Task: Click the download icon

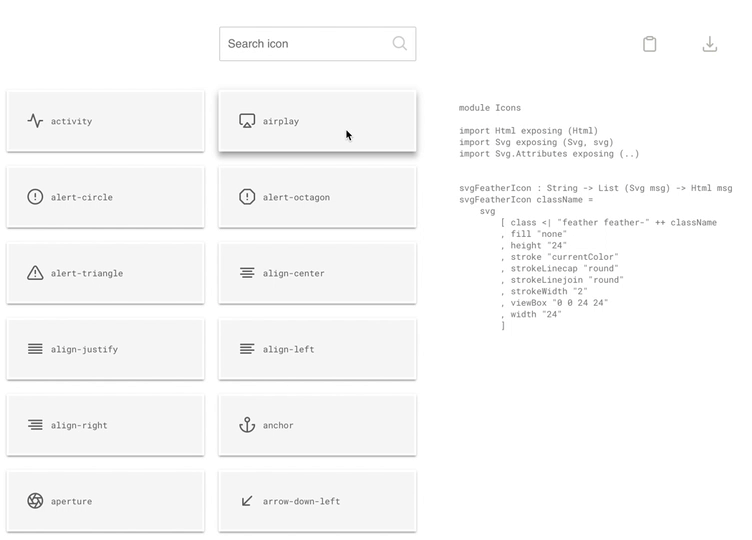Action: 709,44
